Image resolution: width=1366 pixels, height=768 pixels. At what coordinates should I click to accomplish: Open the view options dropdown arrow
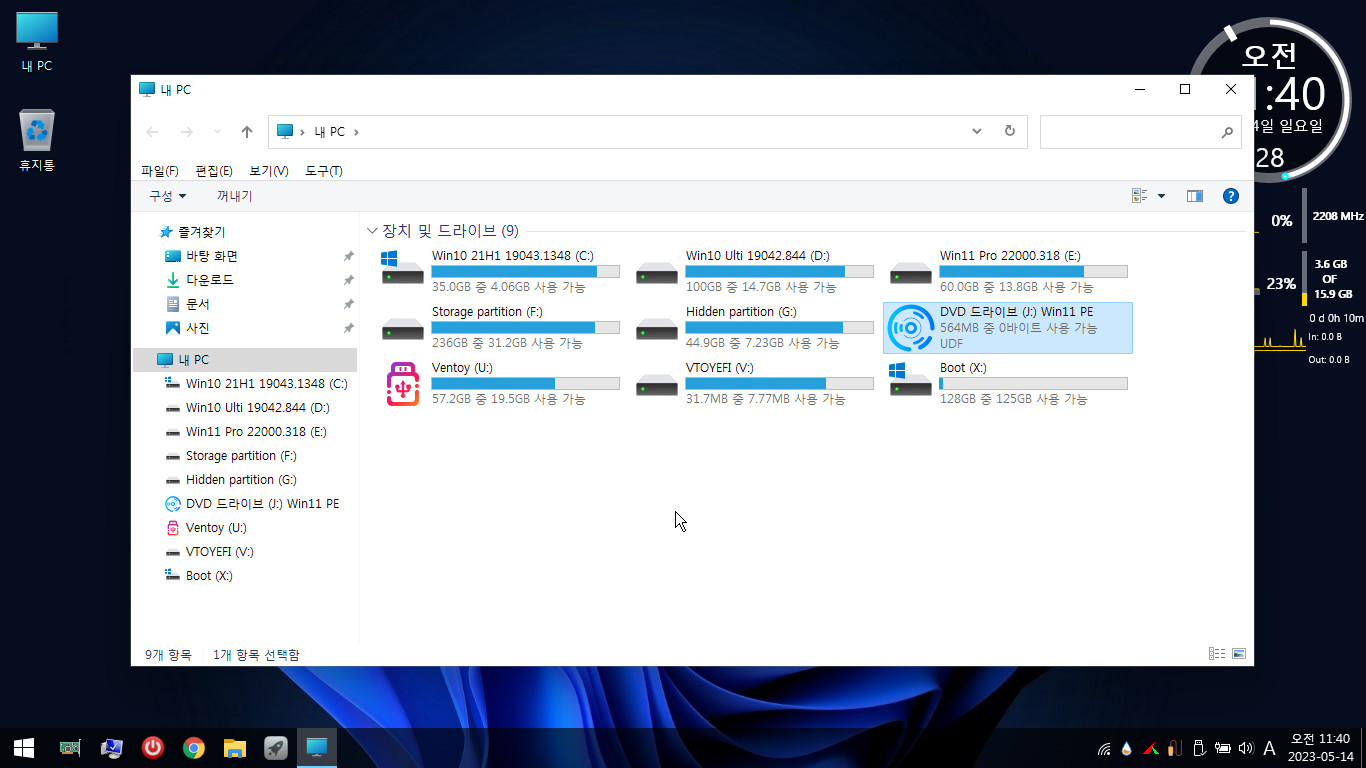(x=1161, y=196)
